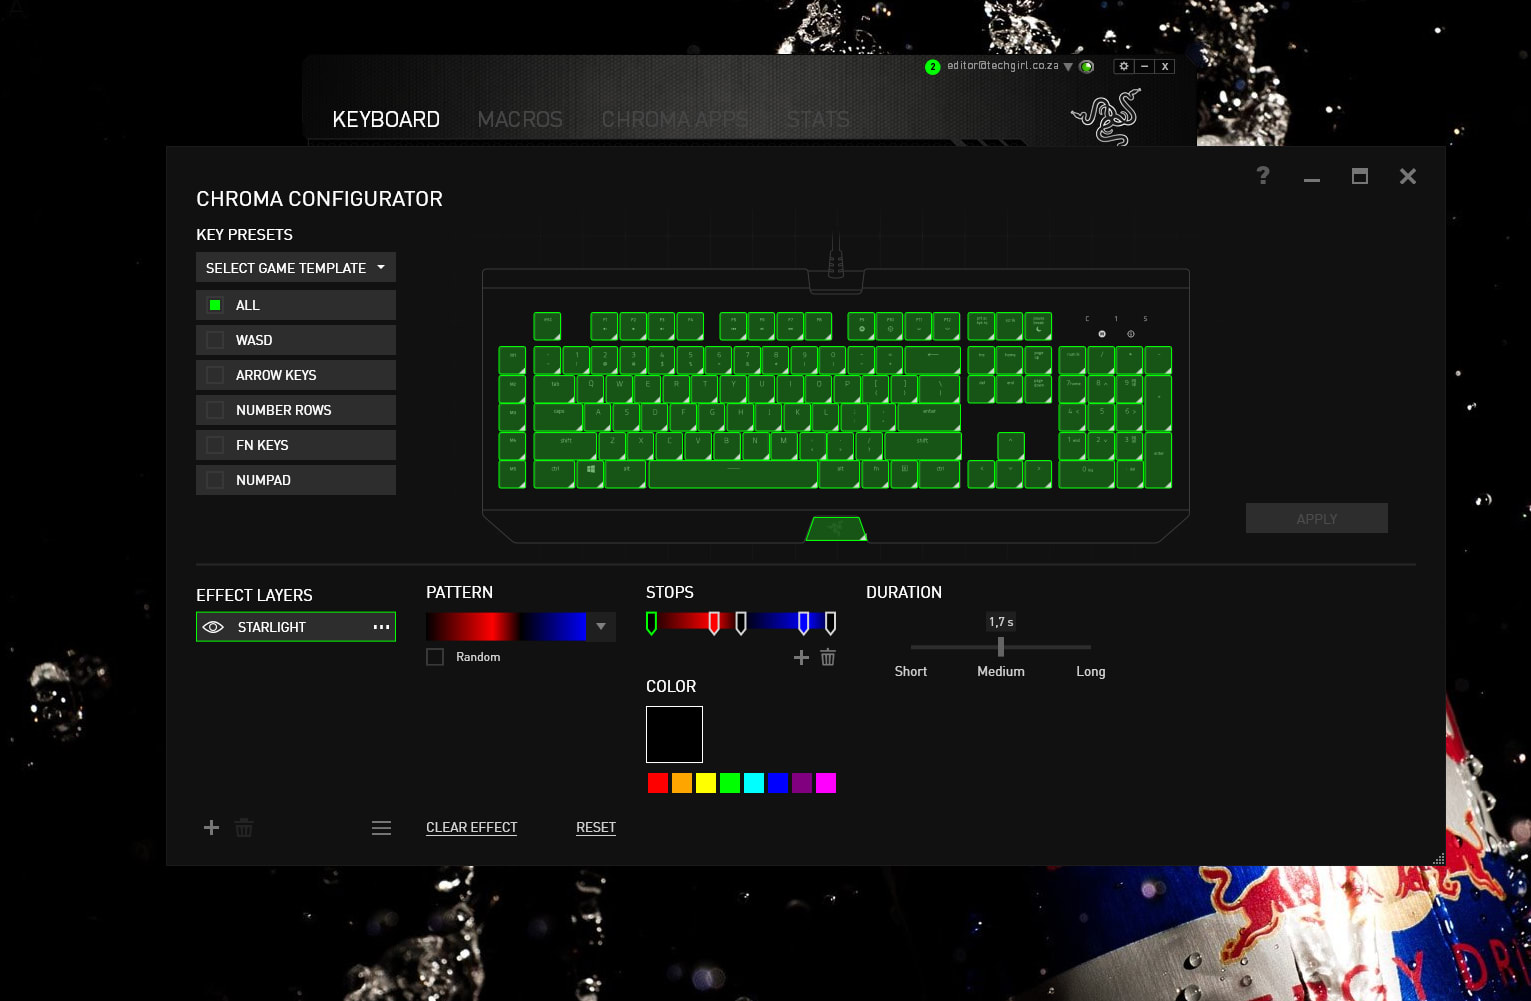The height and width of the screenshot is (1001, 1531).
Task: Open the Stats tab
Action: point(817,120)
